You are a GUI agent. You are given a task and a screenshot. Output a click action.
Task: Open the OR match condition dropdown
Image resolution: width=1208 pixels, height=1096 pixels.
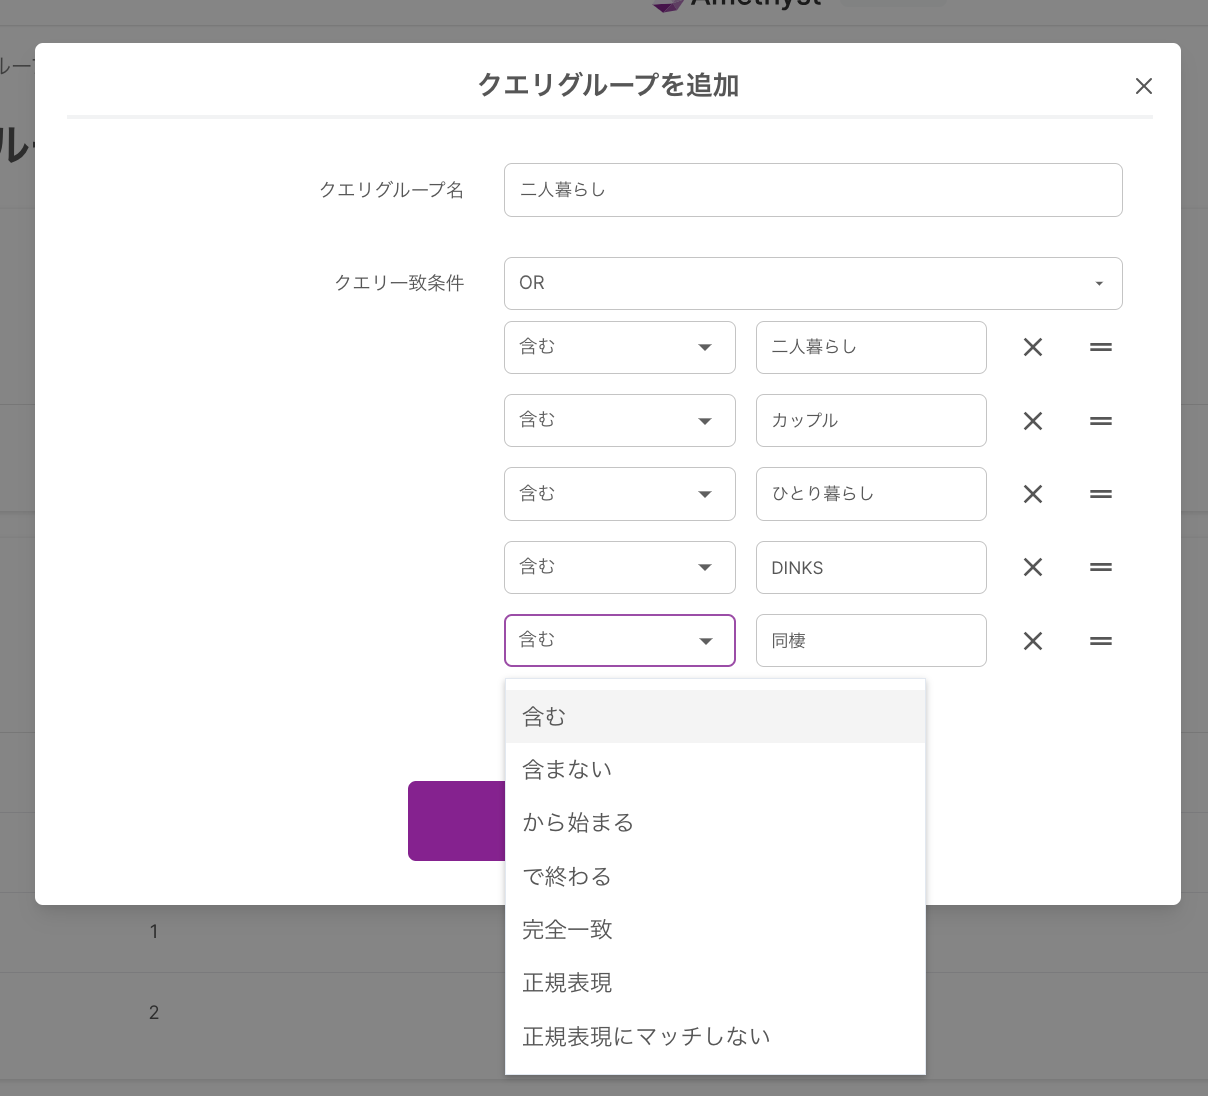[x=813, y=283]
